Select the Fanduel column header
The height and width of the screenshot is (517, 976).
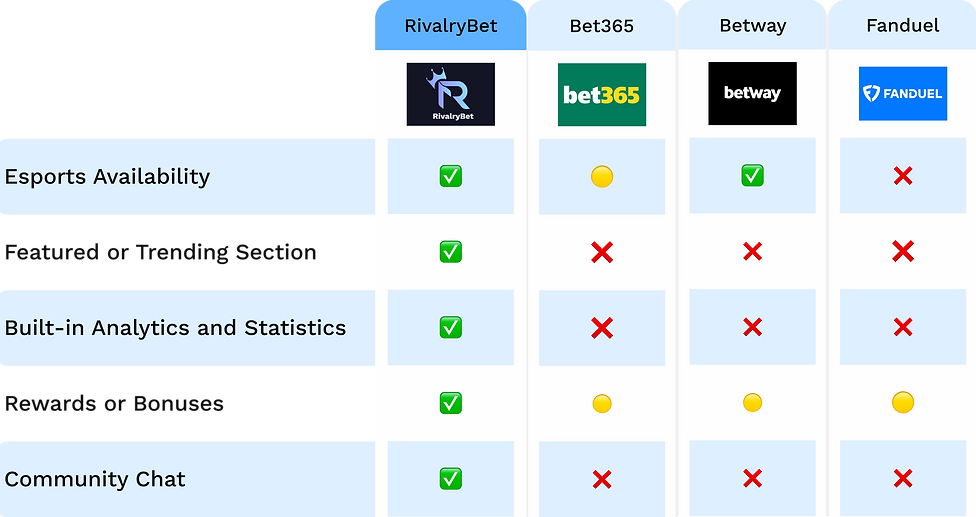click(903, 26)
